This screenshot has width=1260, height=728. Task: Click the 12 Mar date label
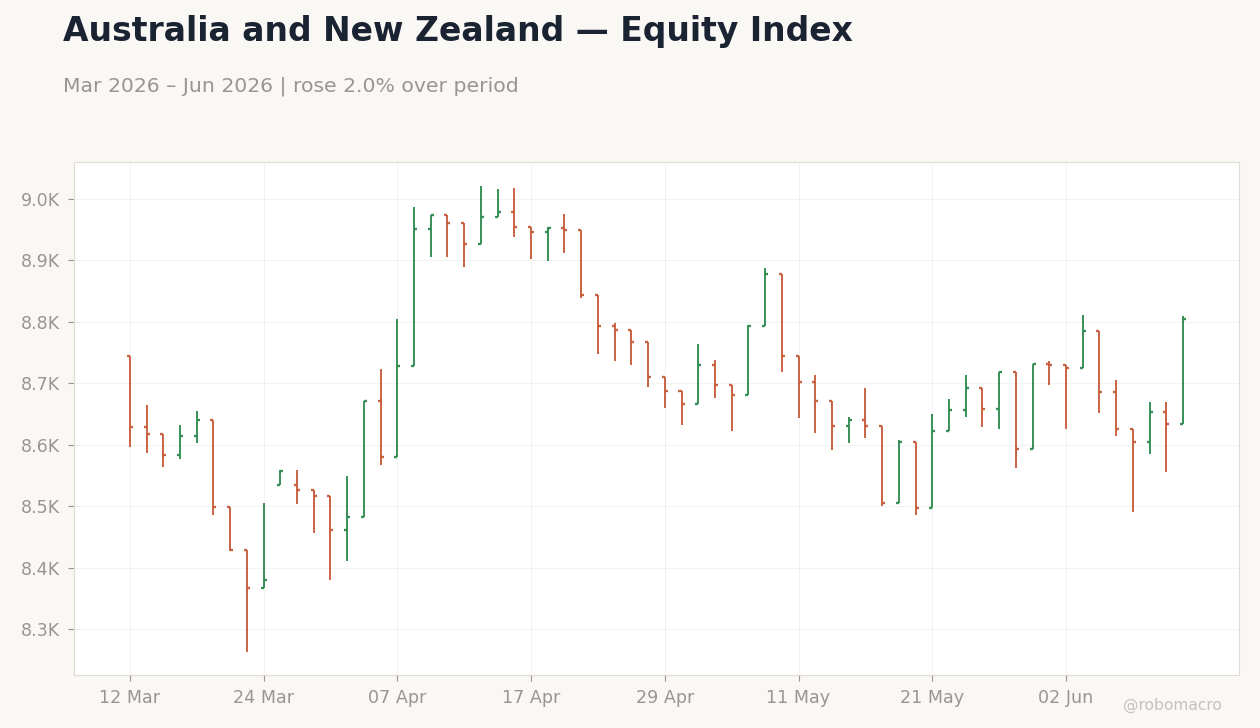pos(129,697)
